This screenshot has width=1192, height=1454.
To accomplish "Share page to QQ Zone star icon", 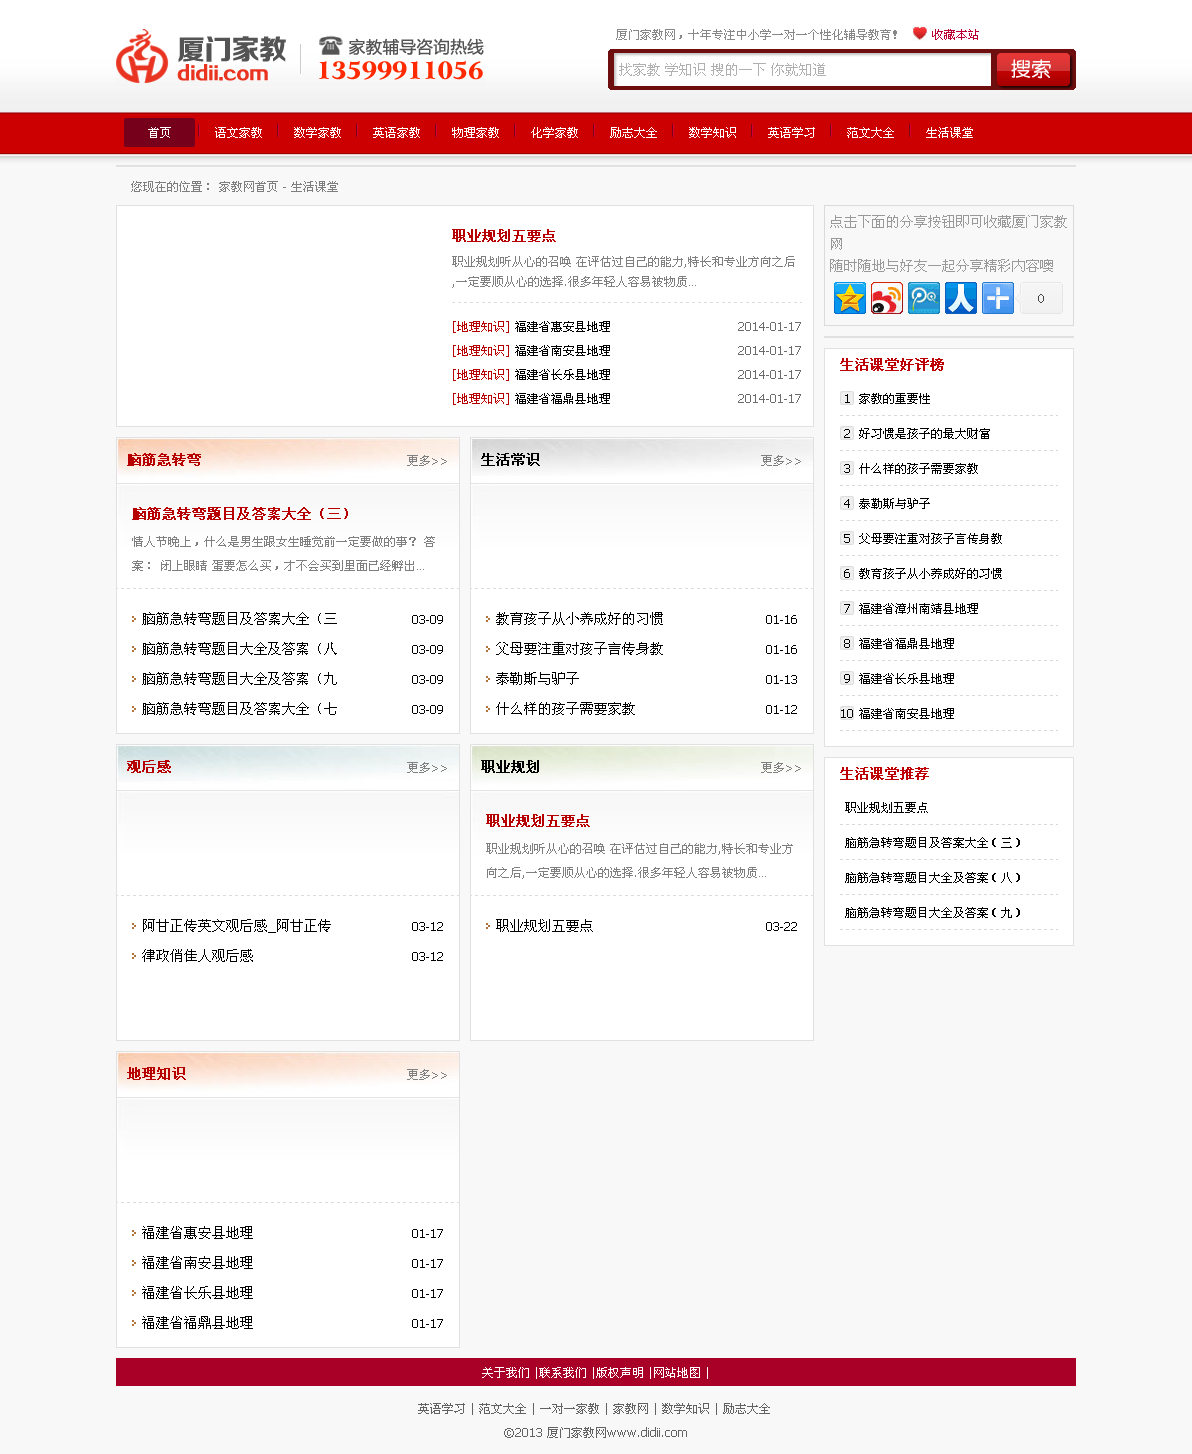I will (x=849, y=298).
